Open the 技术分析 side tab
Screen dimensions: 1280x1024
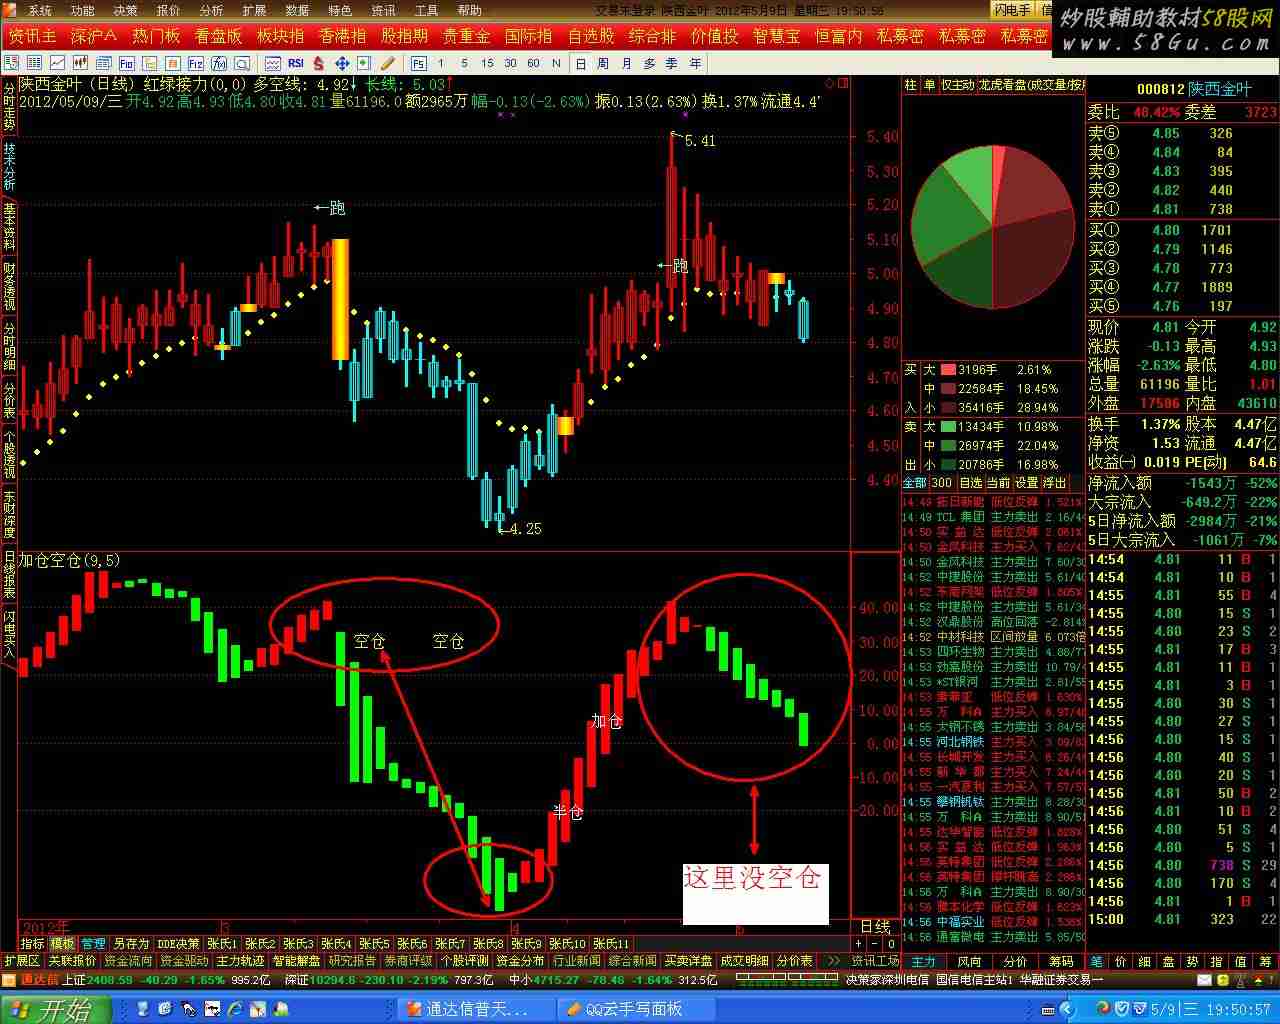click(x=9, y=166)
